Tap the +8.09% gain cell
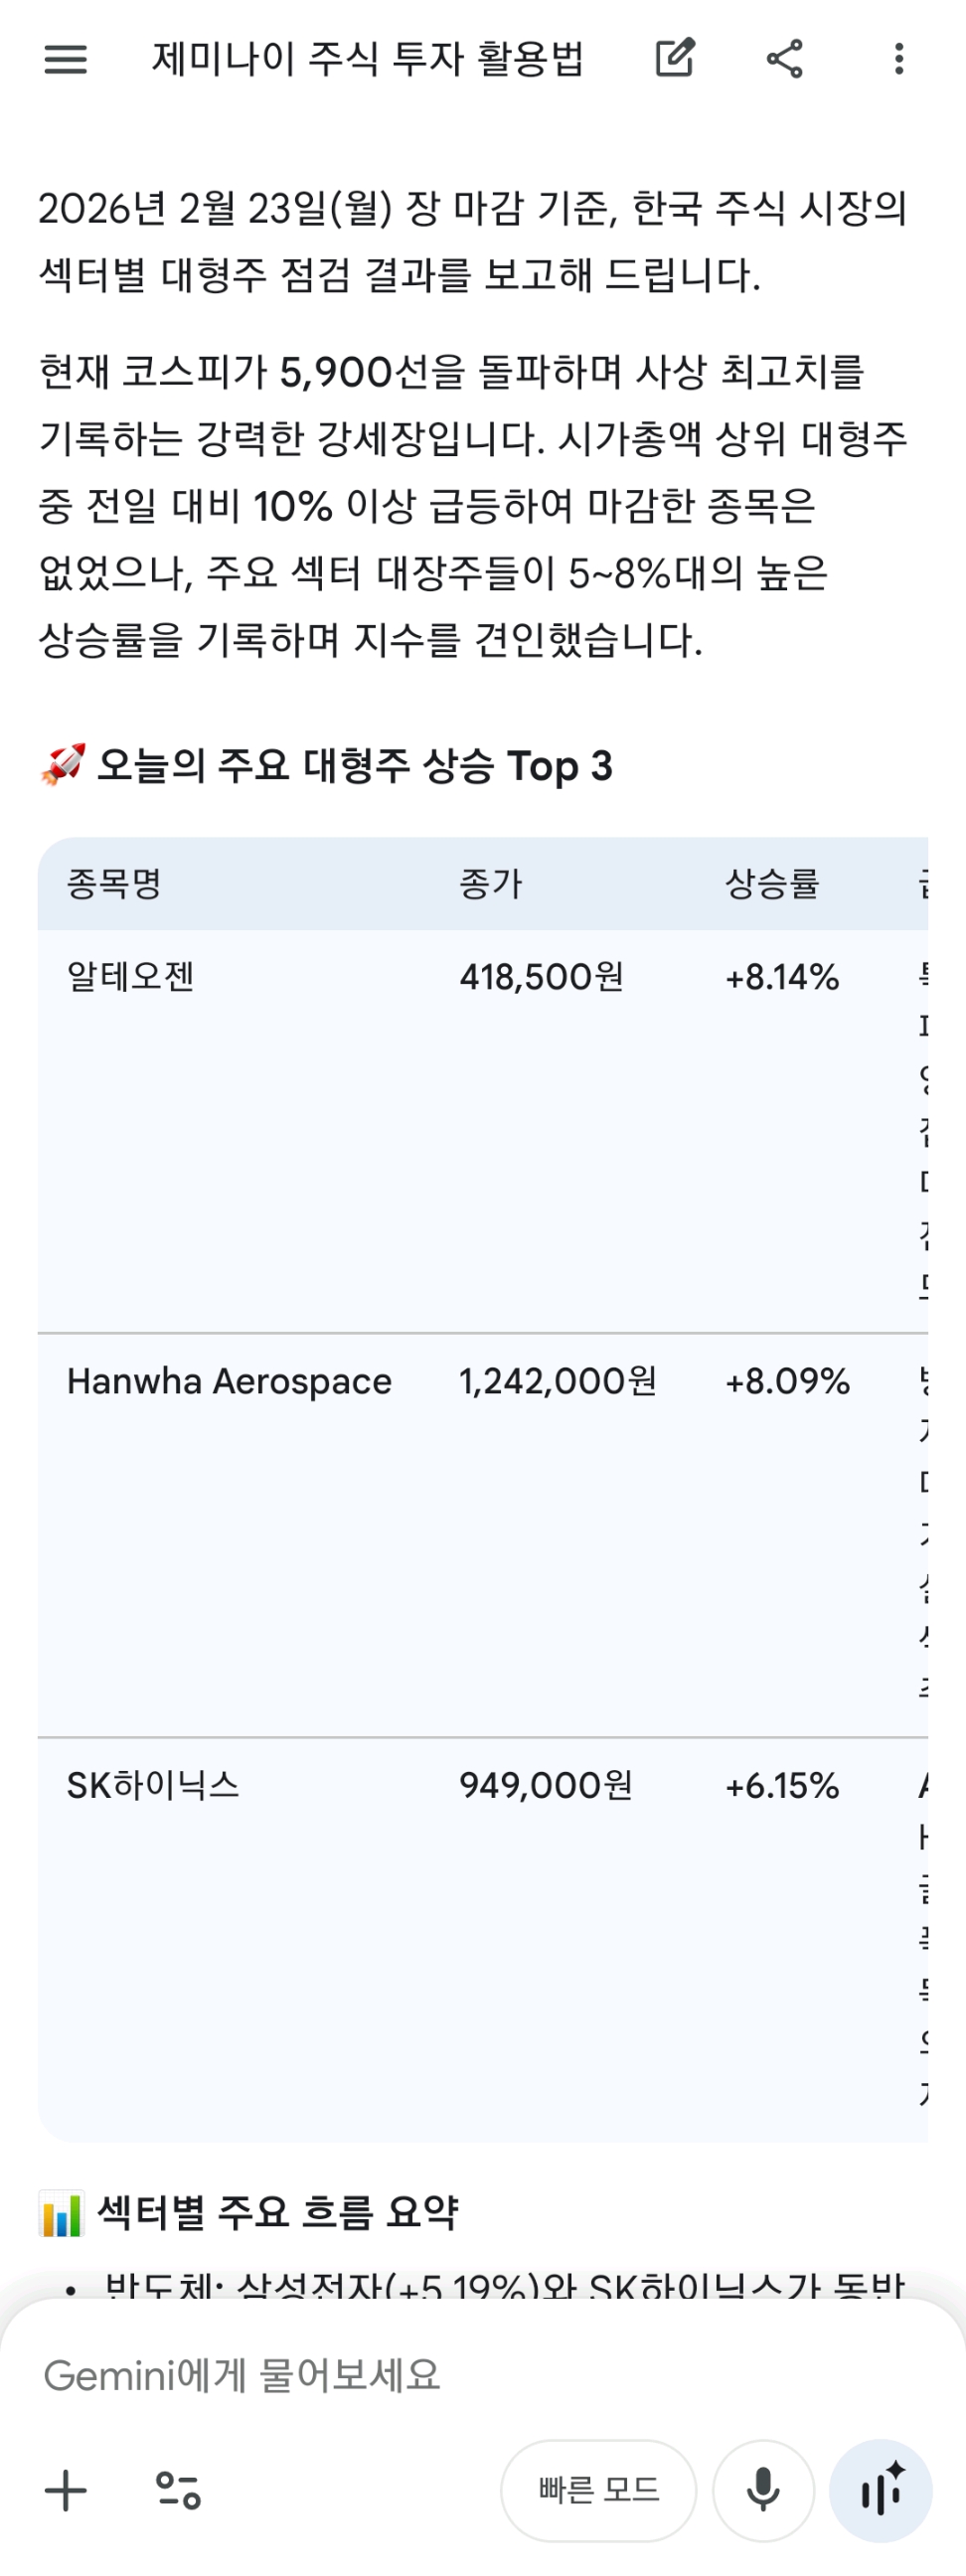 click(x=787, y=1382)
